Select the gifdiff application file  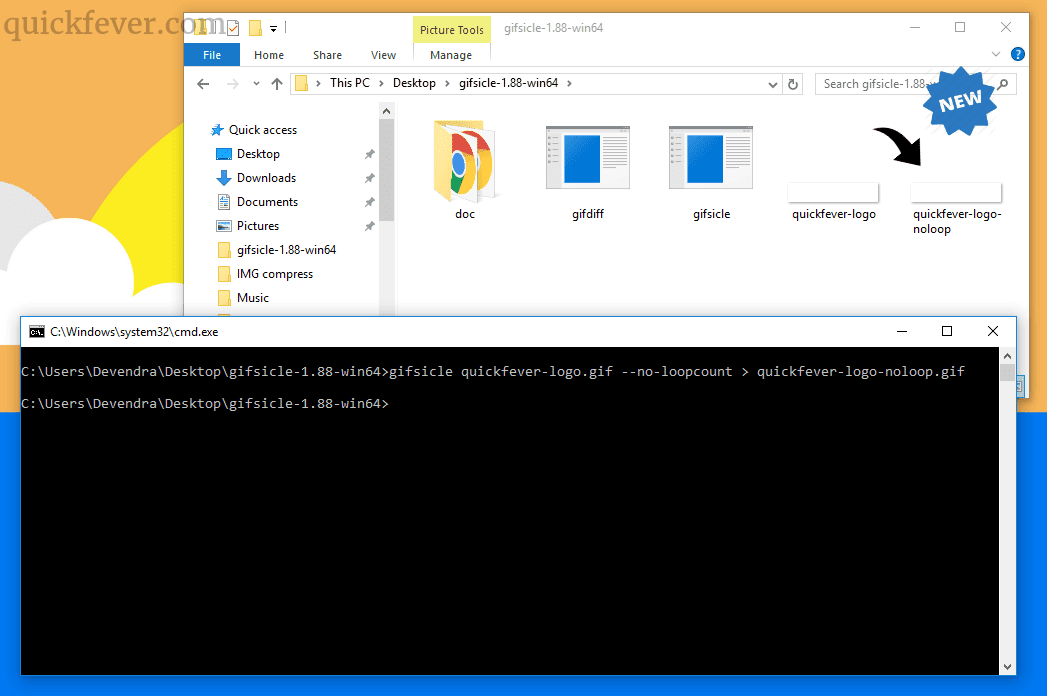point(588,170)
